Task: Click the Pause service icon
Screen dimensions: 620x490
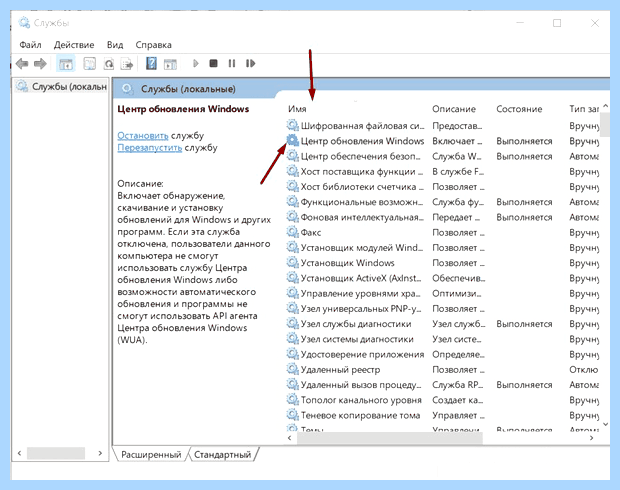Action: (x=232, y=63)
